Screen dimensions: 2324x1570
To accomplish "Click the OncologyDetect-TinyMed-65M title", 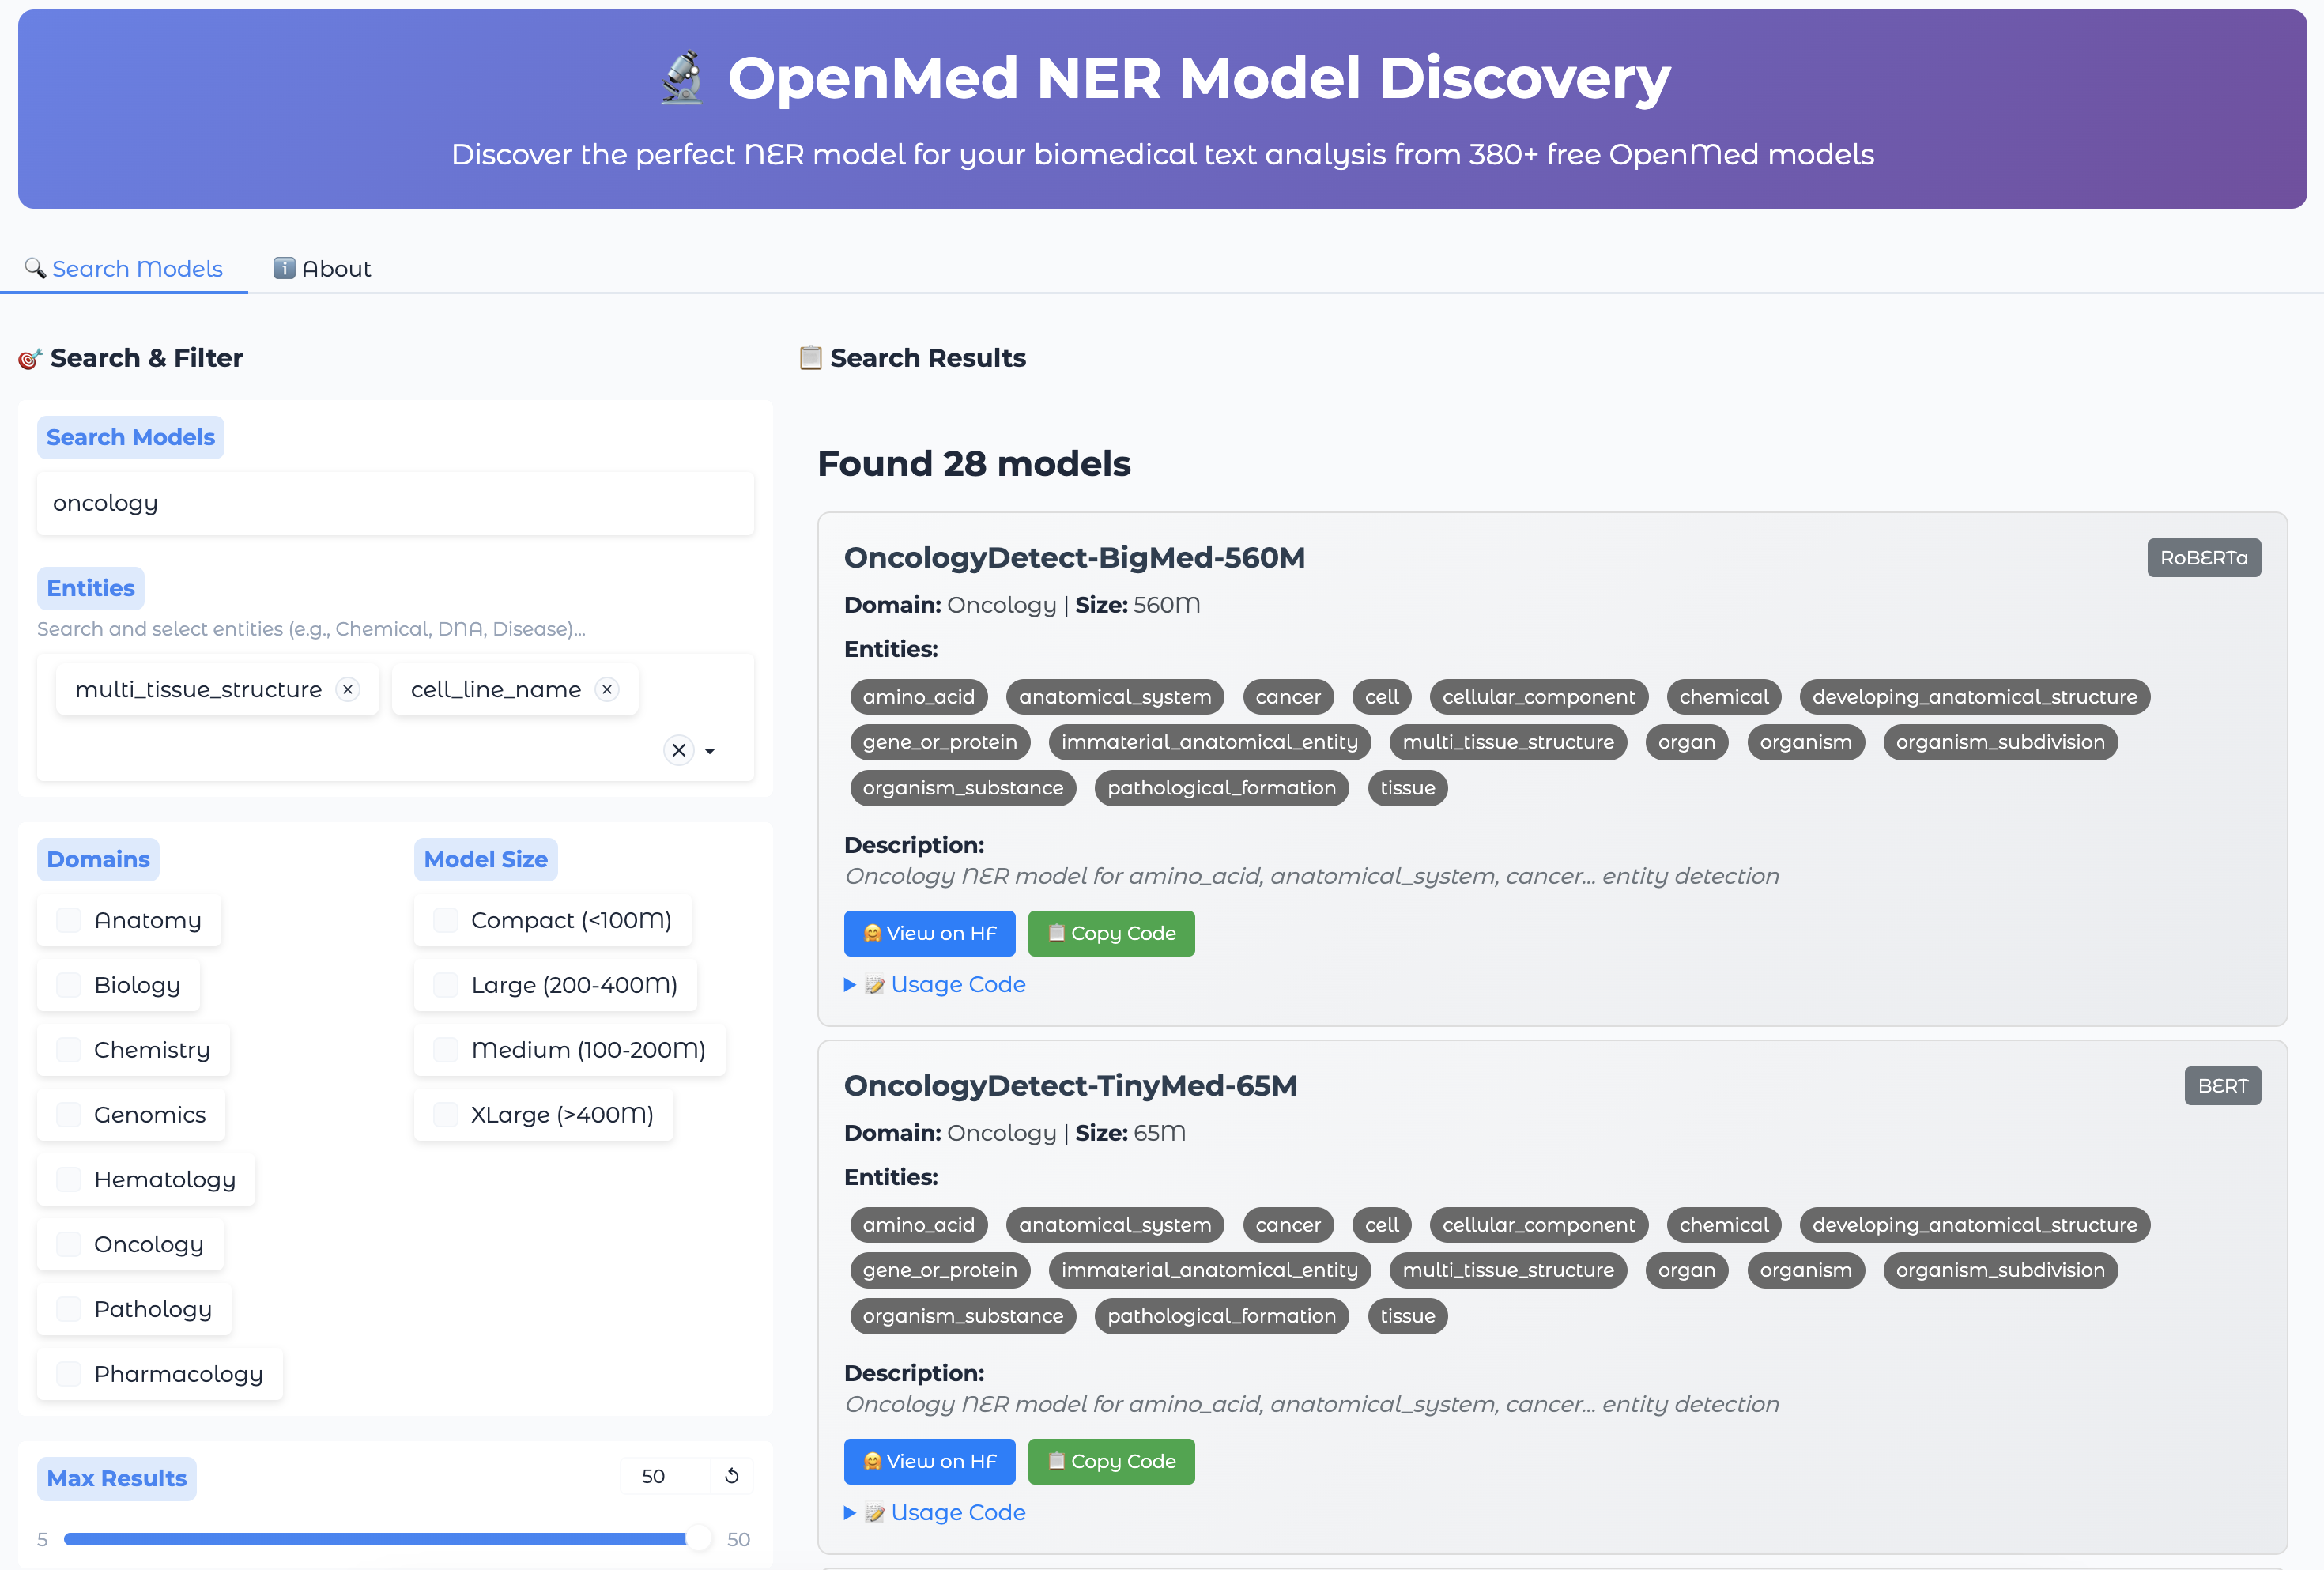I will (1070, 1086).
